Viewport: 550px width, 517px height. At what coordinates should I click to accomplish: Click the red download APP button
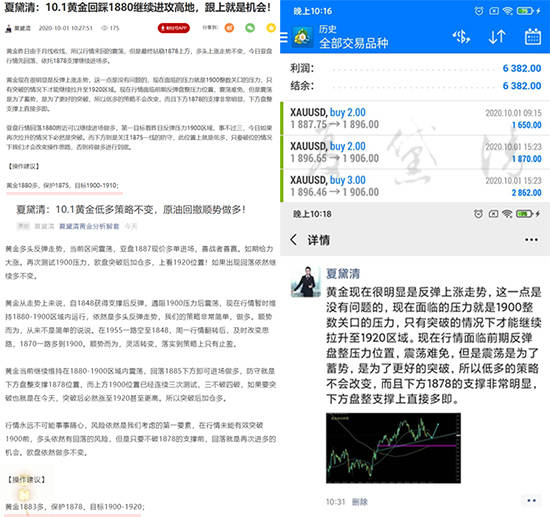tap(174, 28)
